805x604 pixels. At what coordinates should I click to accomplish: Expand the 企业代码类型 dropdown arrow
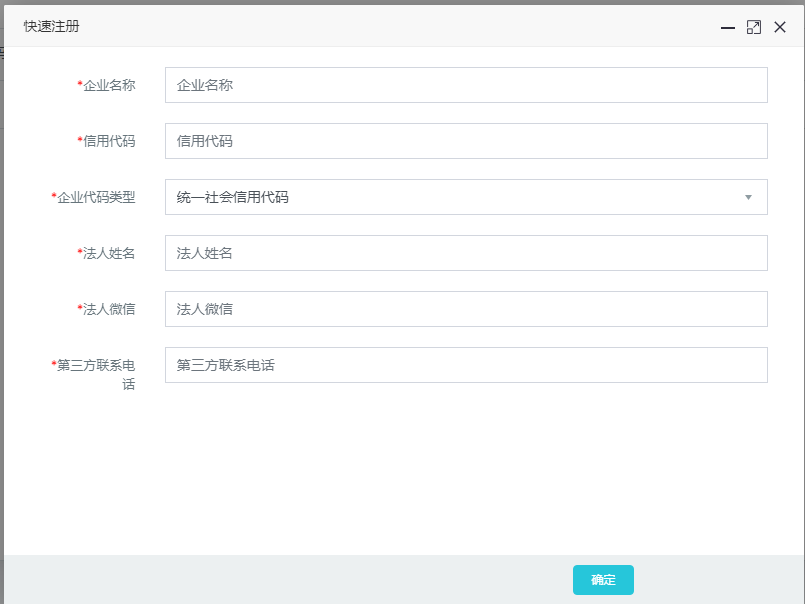pyautogui.click(x=748, y=197)
